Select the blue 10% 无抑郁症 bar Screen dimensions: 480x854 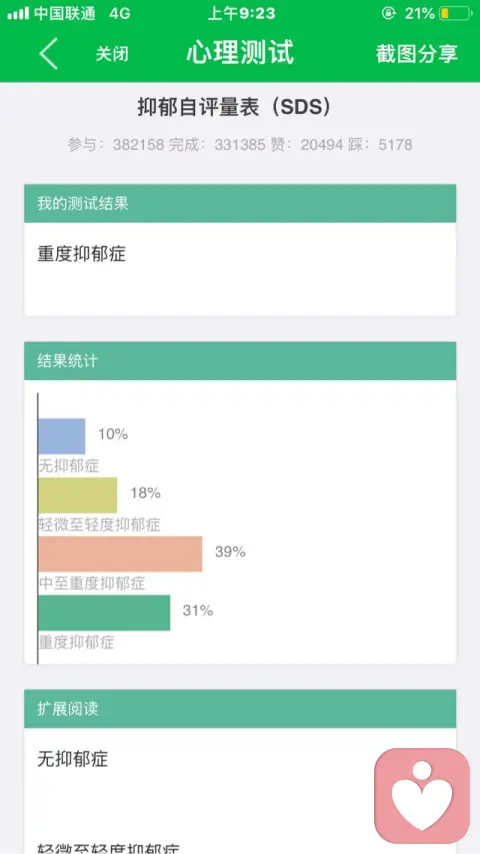point(62,436)
